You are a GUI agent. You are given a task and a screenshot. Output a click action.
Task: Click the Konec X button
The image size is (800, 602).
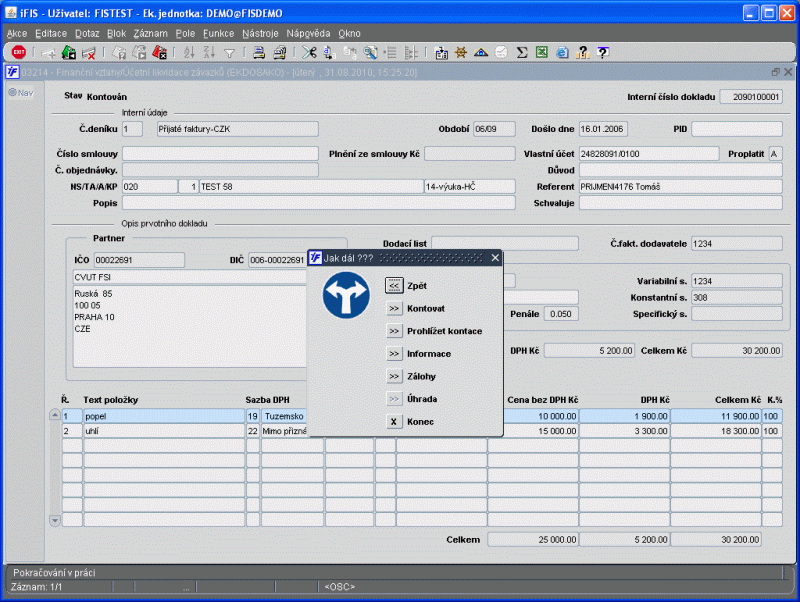394,422
